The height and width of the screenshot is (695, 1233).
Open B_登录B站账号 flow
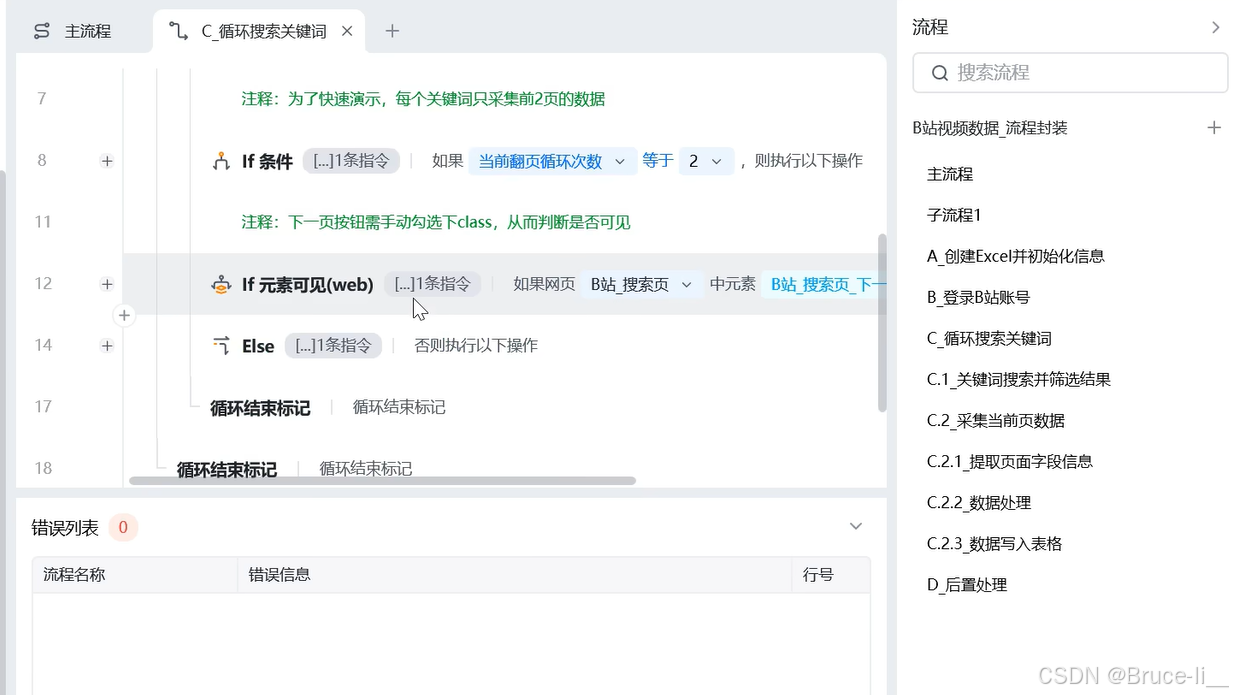tap(978, 297)
